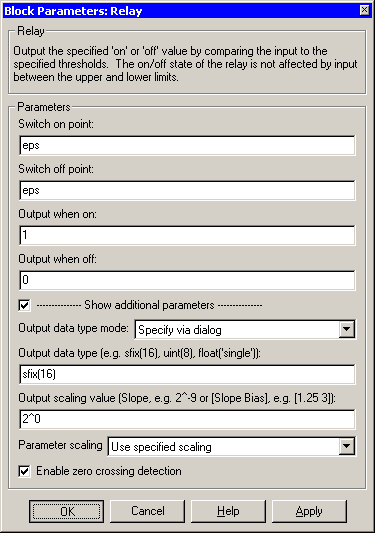The image size is (375, 533).
Task: Click the Output when off field
Action: coord(187,280)
